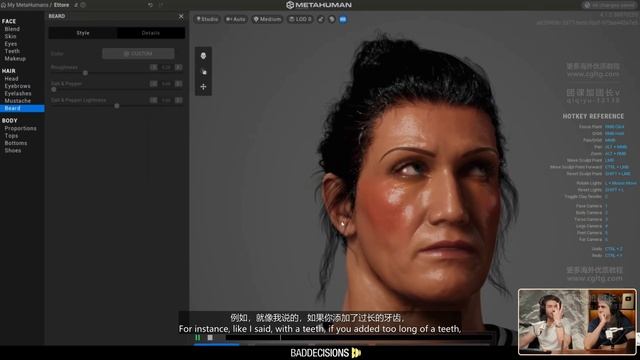
Task: Toggle the clay render icon beside LOD 0
Action: [x=321, y=19]
